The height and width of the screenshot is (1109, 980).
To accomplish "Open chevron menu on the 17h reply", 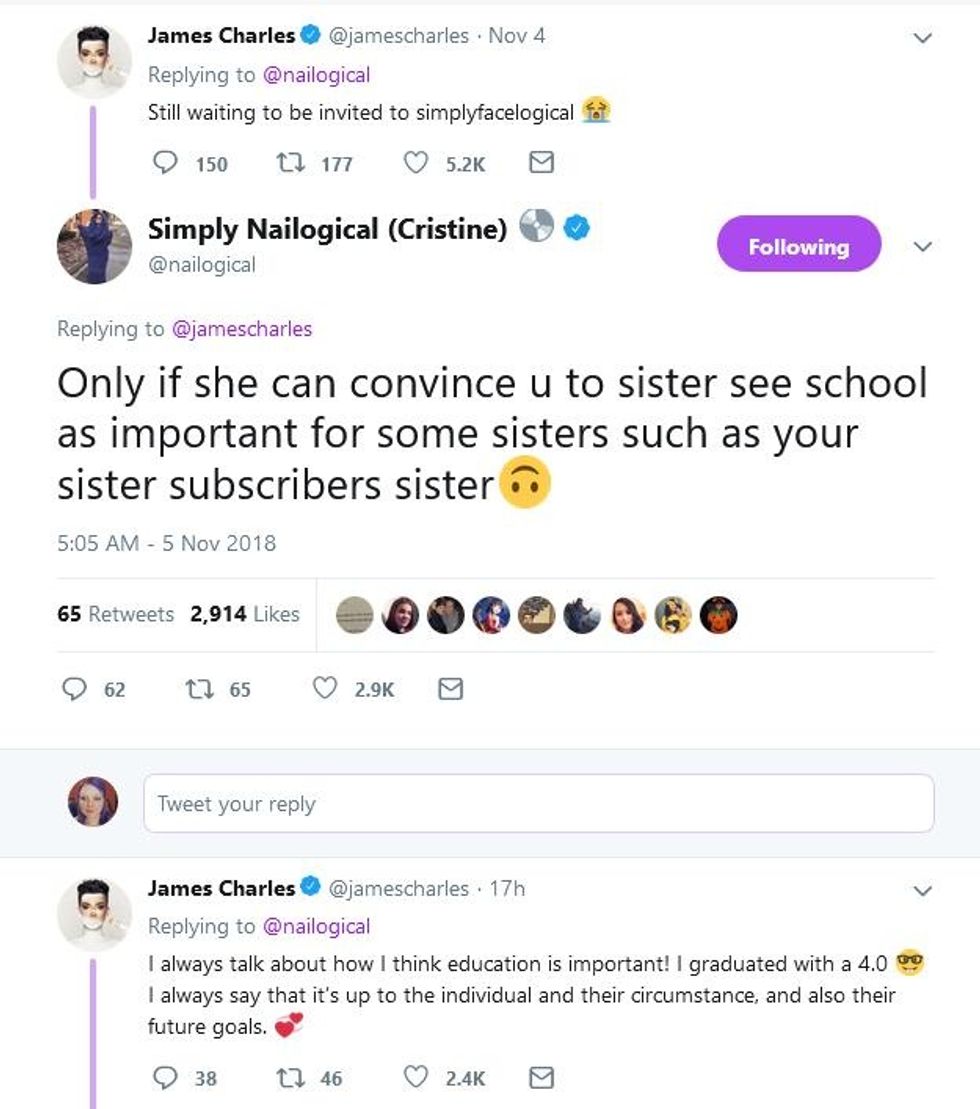I will pyautogui.click(x=923, y=890).
